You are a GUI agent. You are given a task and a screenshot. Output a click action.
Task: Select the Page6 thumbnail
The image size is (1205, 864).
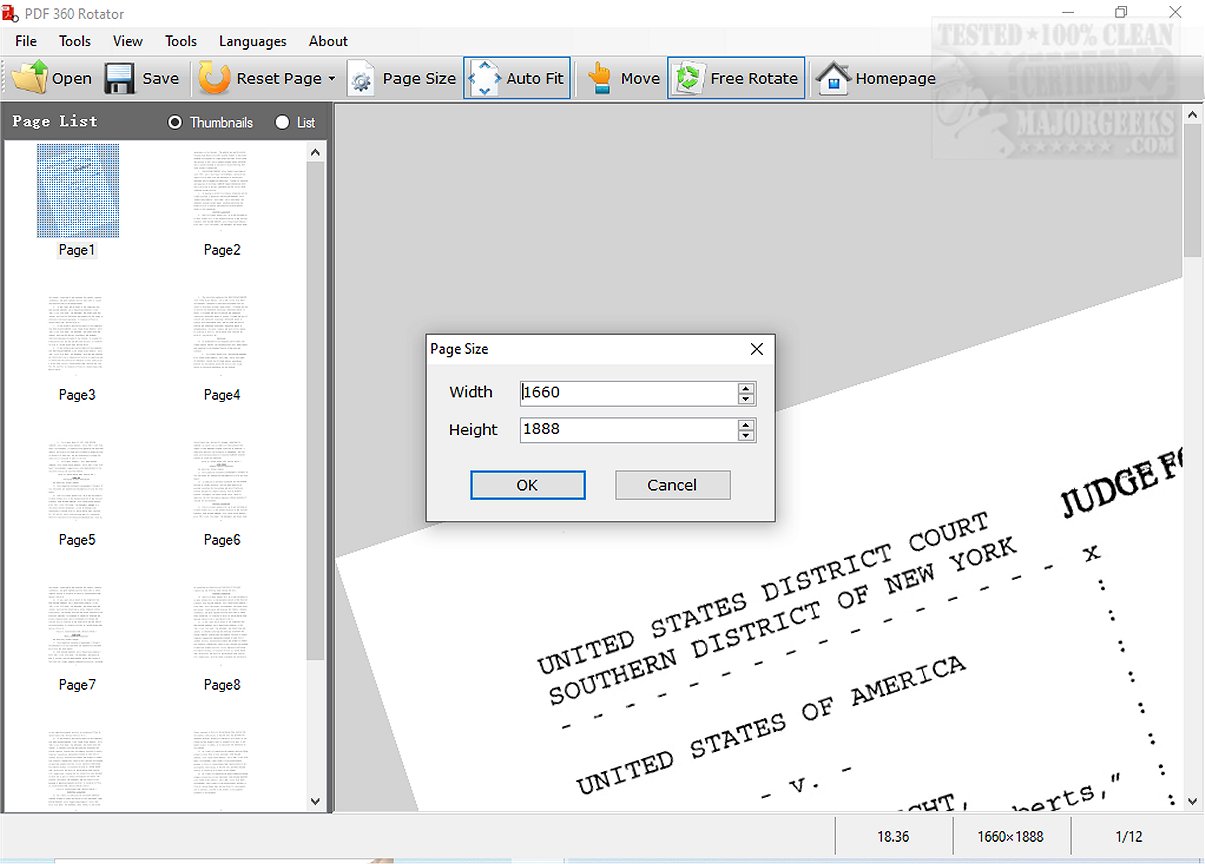(222, 480)
